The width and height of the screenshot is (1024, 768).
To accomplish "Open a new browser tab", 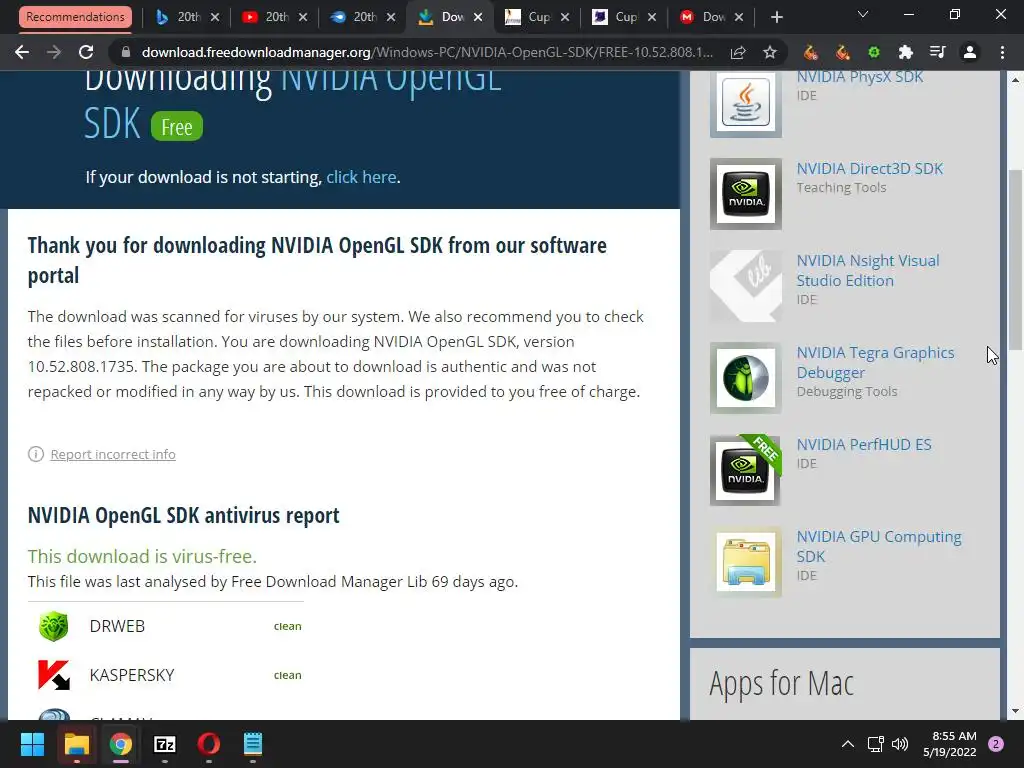I will tap(776, 17).
